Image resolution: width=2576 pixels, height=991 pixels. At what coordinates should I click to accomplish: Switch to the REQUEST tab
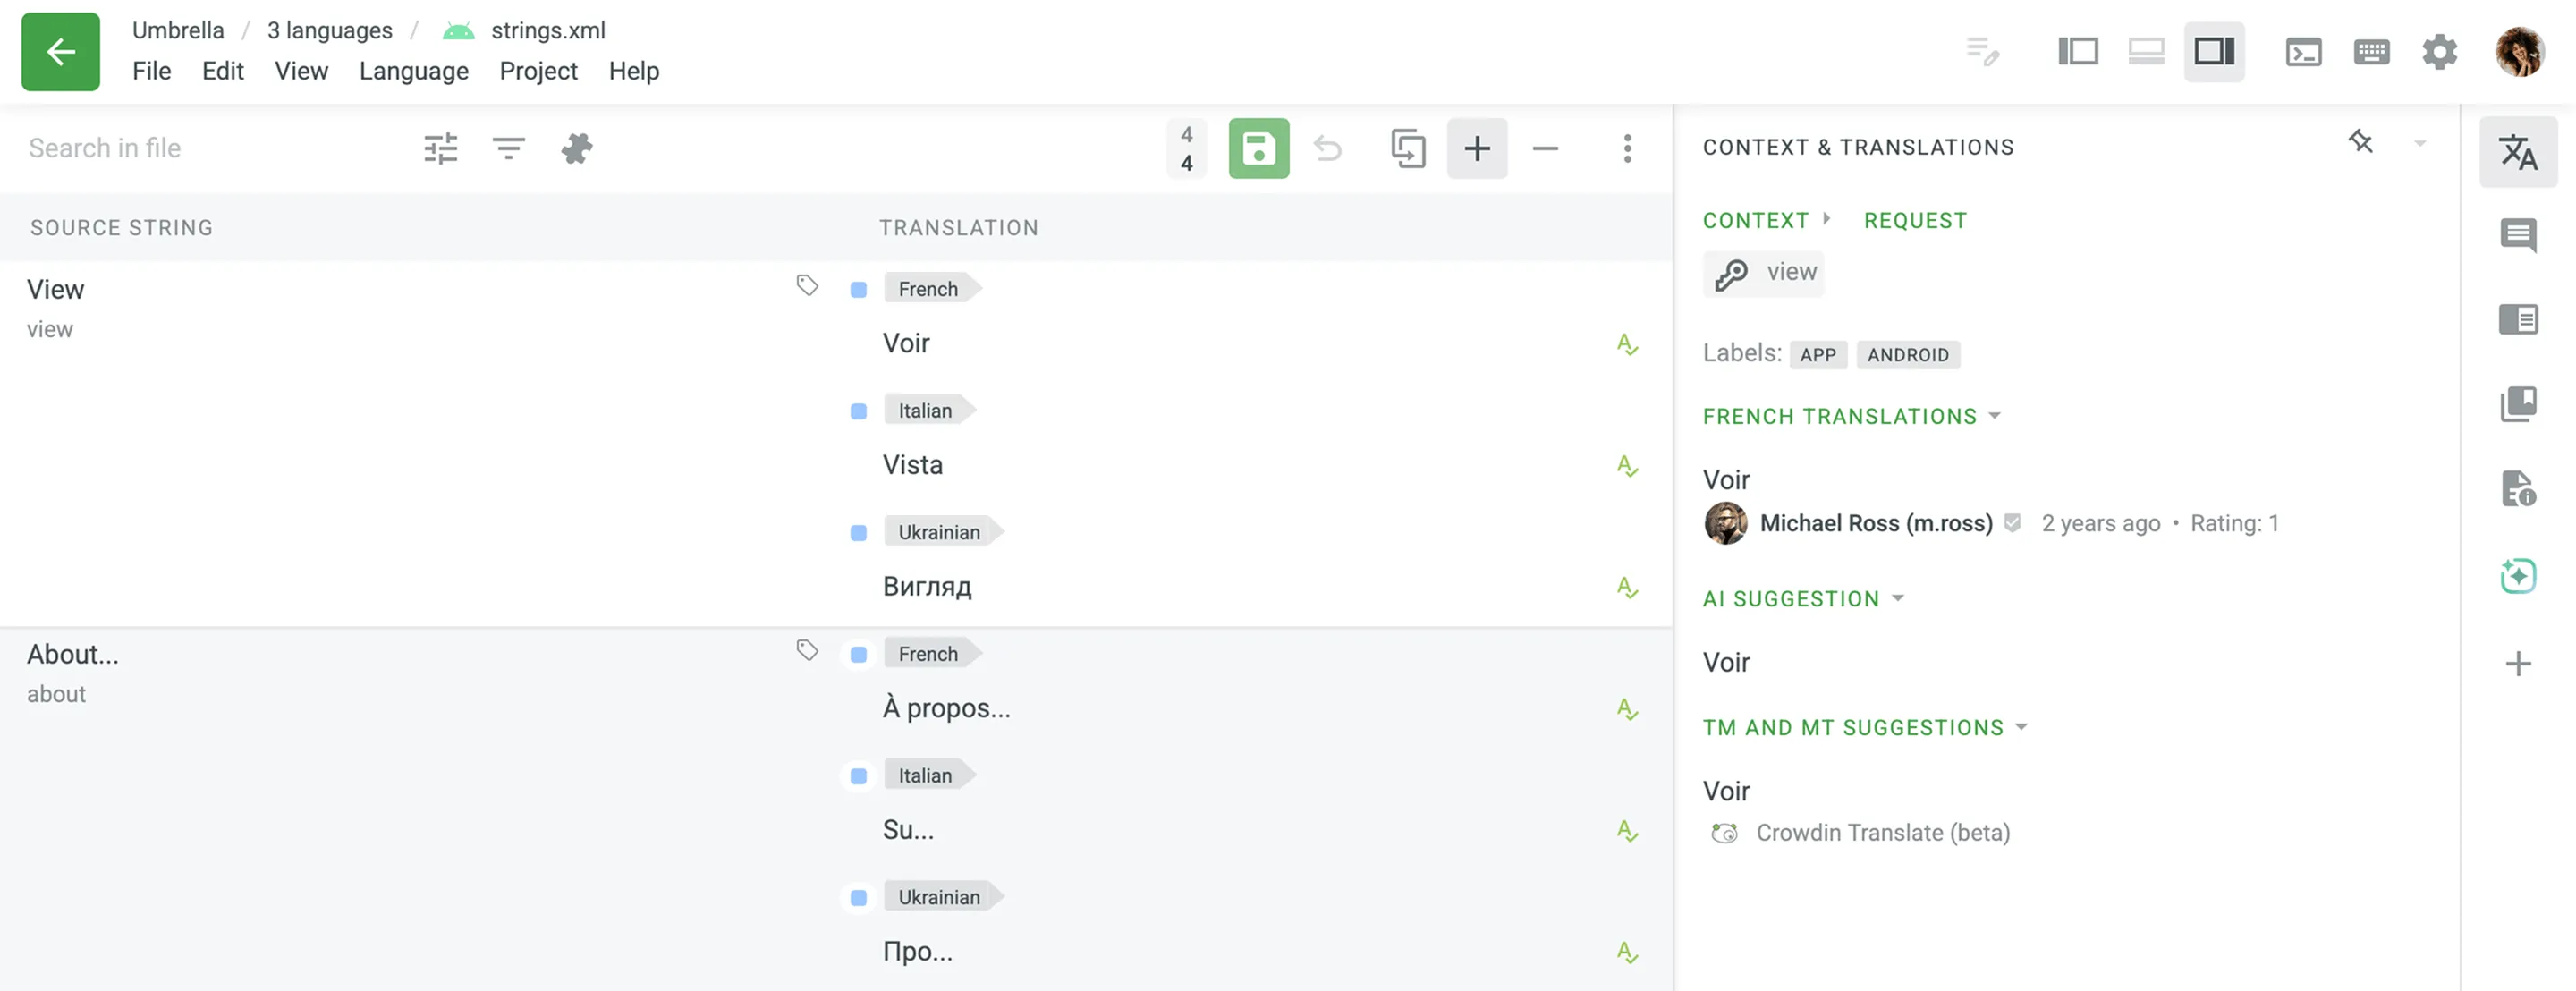(x=1914, y=220)
